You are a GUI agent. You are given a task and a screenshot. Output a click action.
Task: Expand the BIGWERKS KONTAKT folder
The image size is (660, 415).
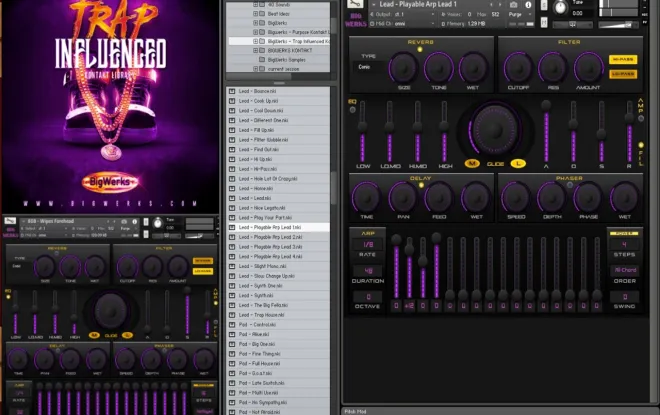[x=255, y=50]
